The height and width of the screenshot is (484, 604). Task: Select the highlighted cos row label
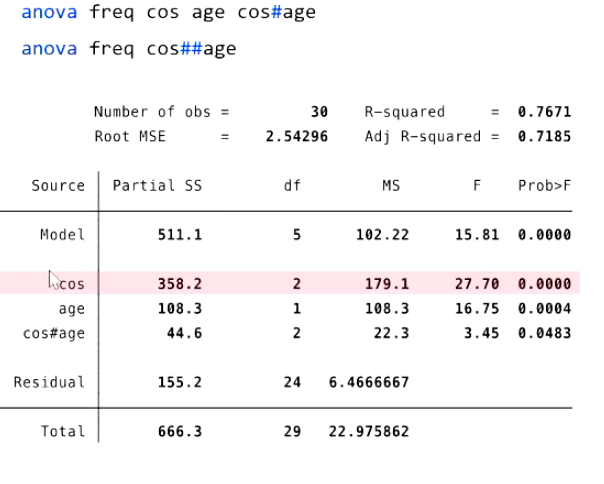click(72, 284)
